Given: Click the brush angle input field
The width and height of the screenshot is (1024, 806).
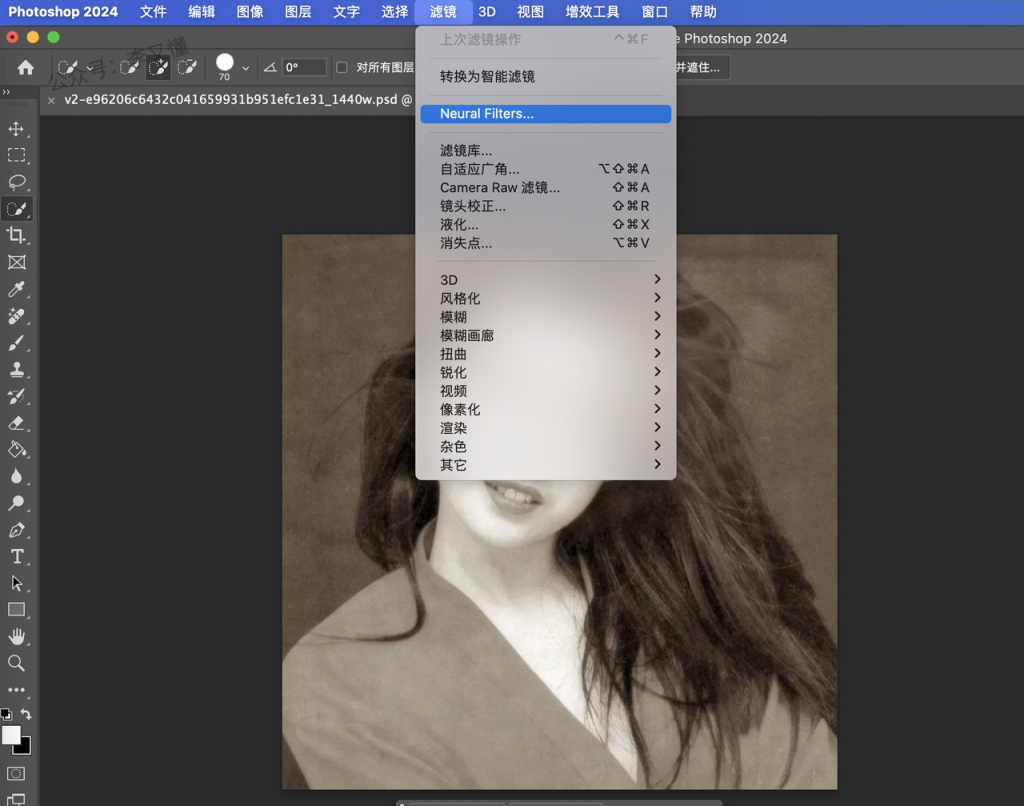Looking at the screenshot, I should (x=304, y=67).
